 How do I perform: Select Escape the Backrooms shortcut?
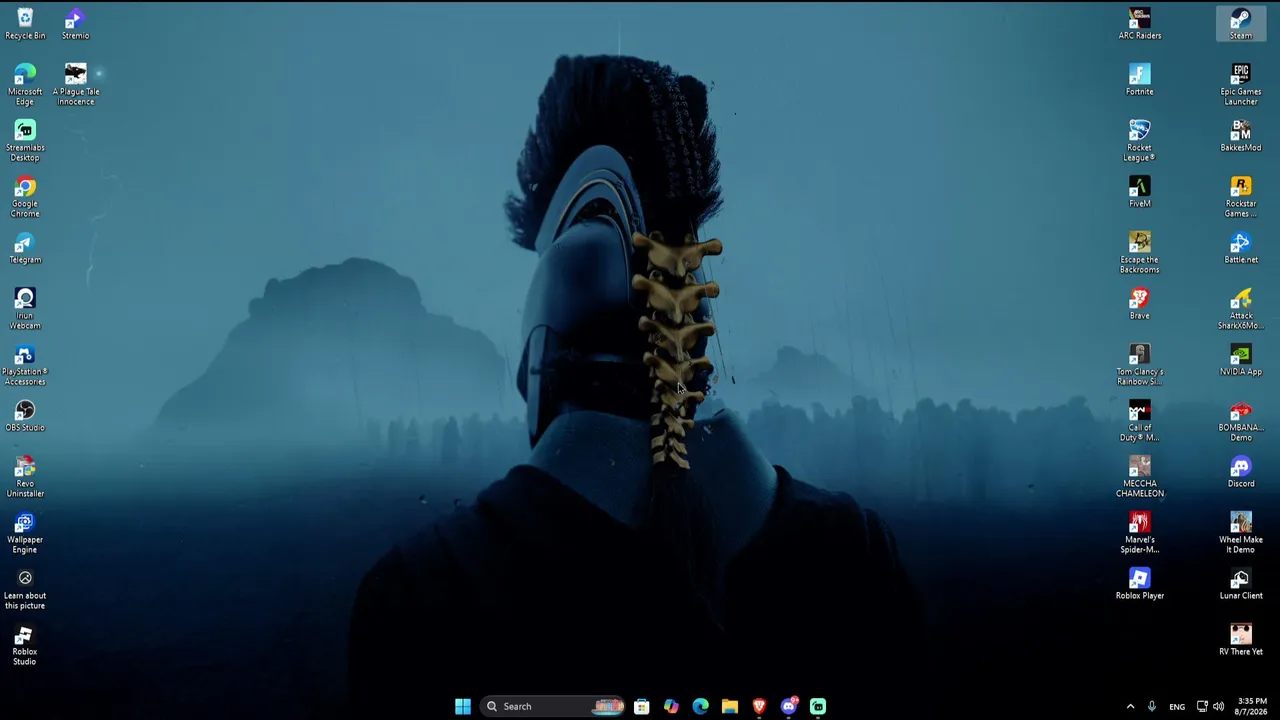pos(1140,253)
